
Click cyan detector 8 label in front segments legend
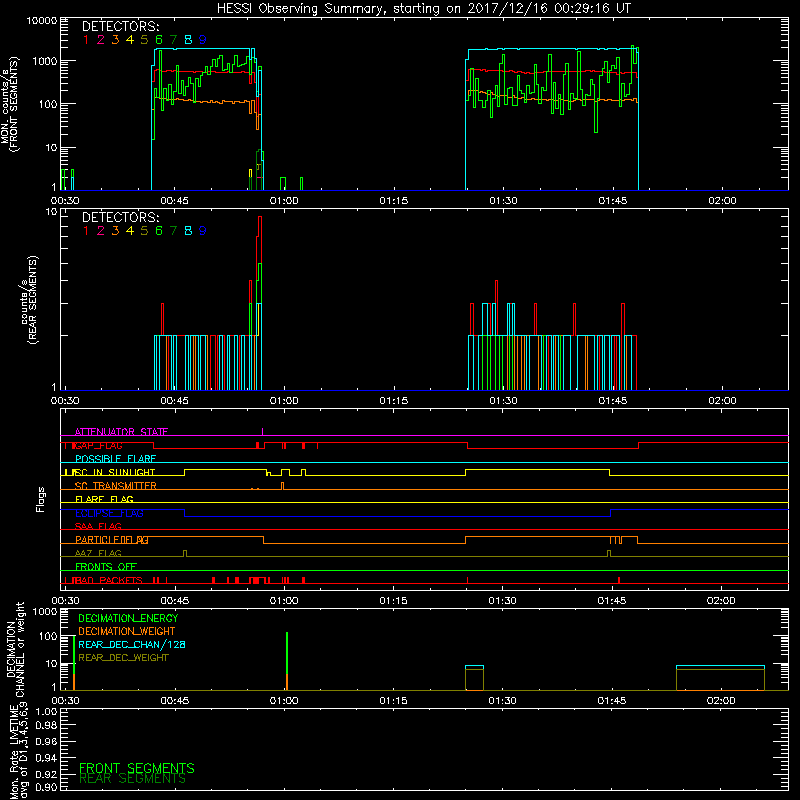tap(188, 40)
